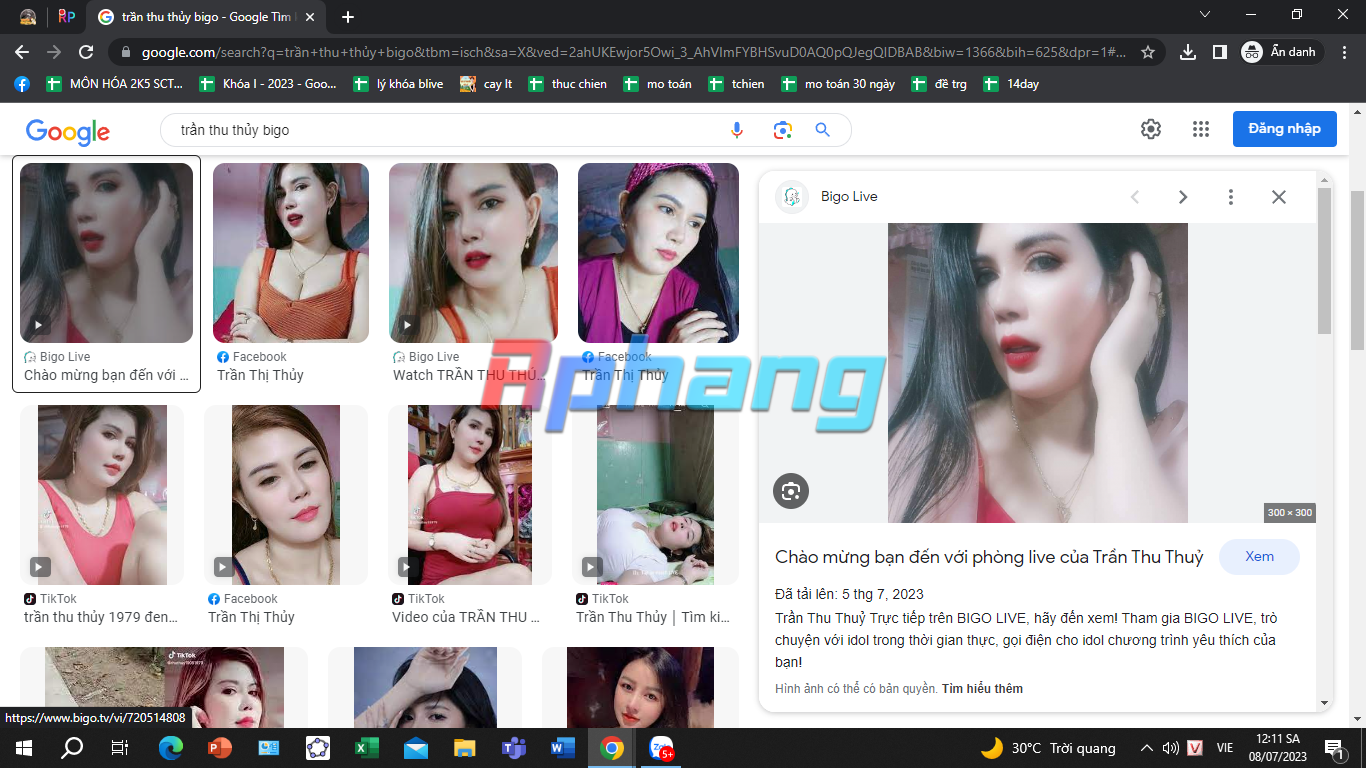The image size is (1366, 768).
Task: Open Google quick settings gear
Action: [1151, 129]
